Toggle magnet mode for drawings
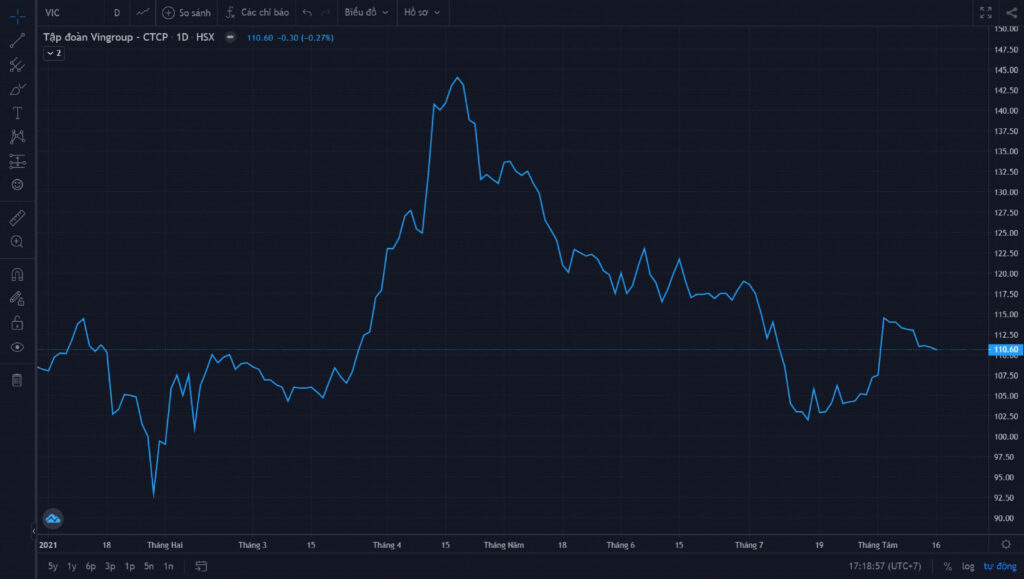1024x579 pixels. pyautogui.click(x=18, y=274)
